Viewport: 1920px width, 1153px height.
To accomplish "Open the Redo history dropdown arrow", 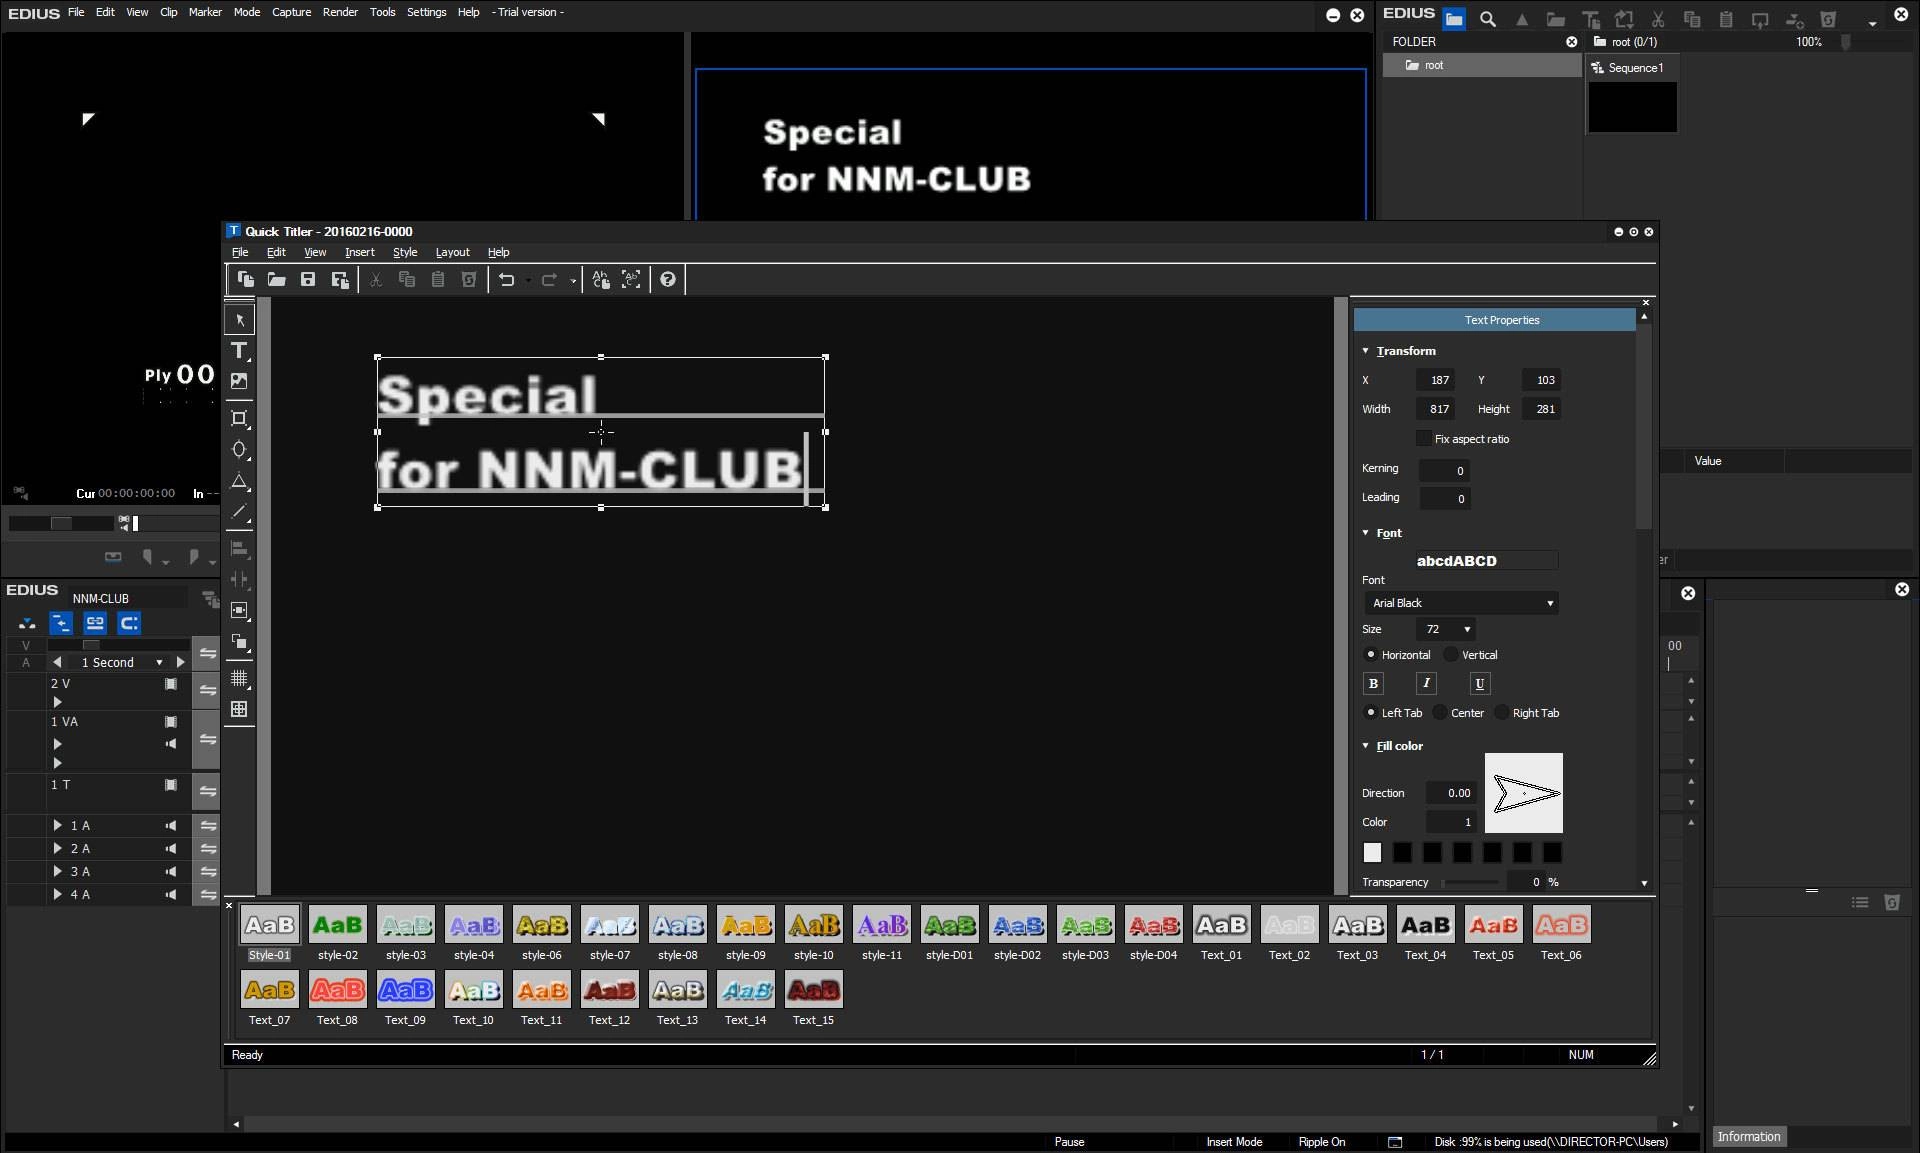I will [573, 281].
